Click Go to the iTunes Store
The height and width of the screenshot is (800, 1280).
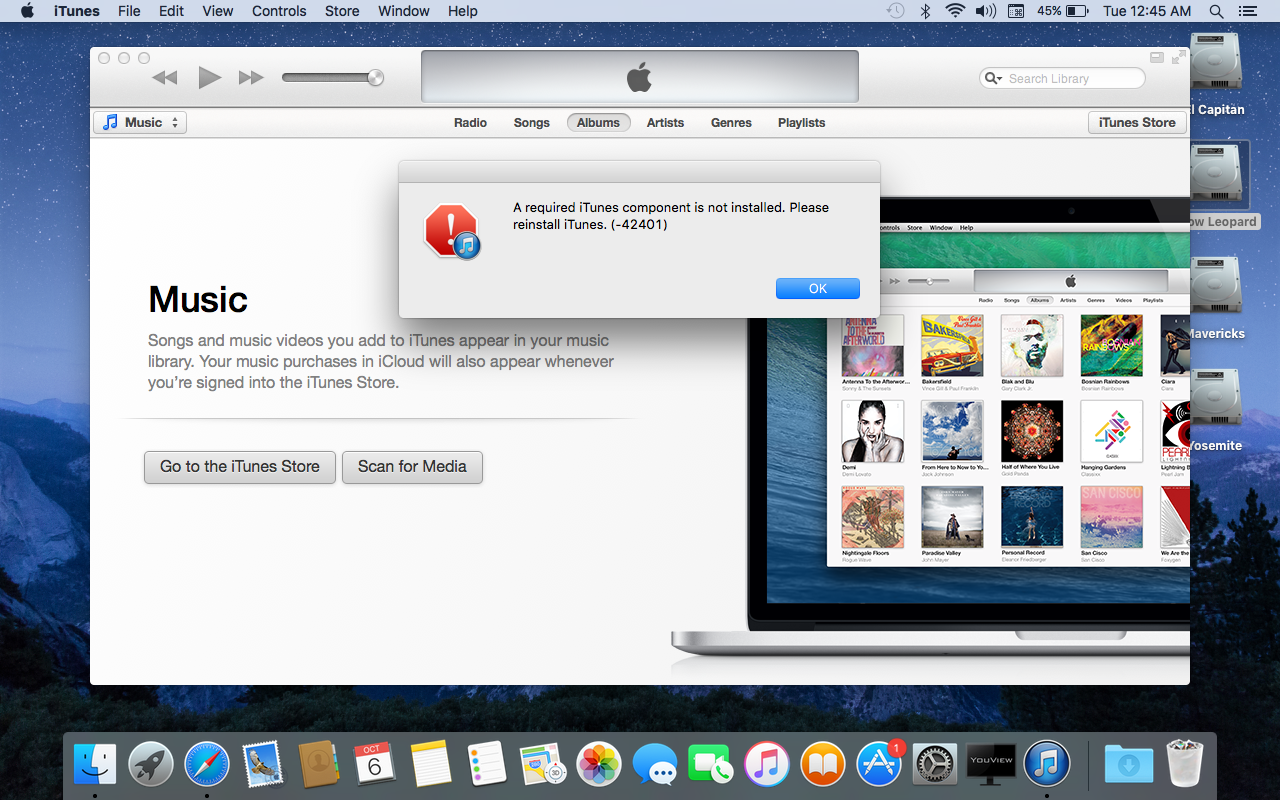point(240,466)
